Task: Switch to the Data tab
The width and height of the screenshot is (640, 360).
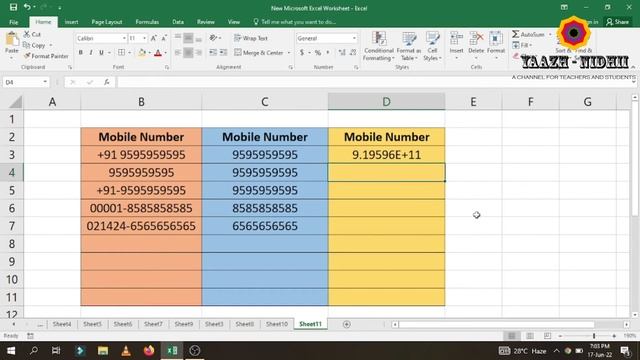Action: (x=178, y=22)
